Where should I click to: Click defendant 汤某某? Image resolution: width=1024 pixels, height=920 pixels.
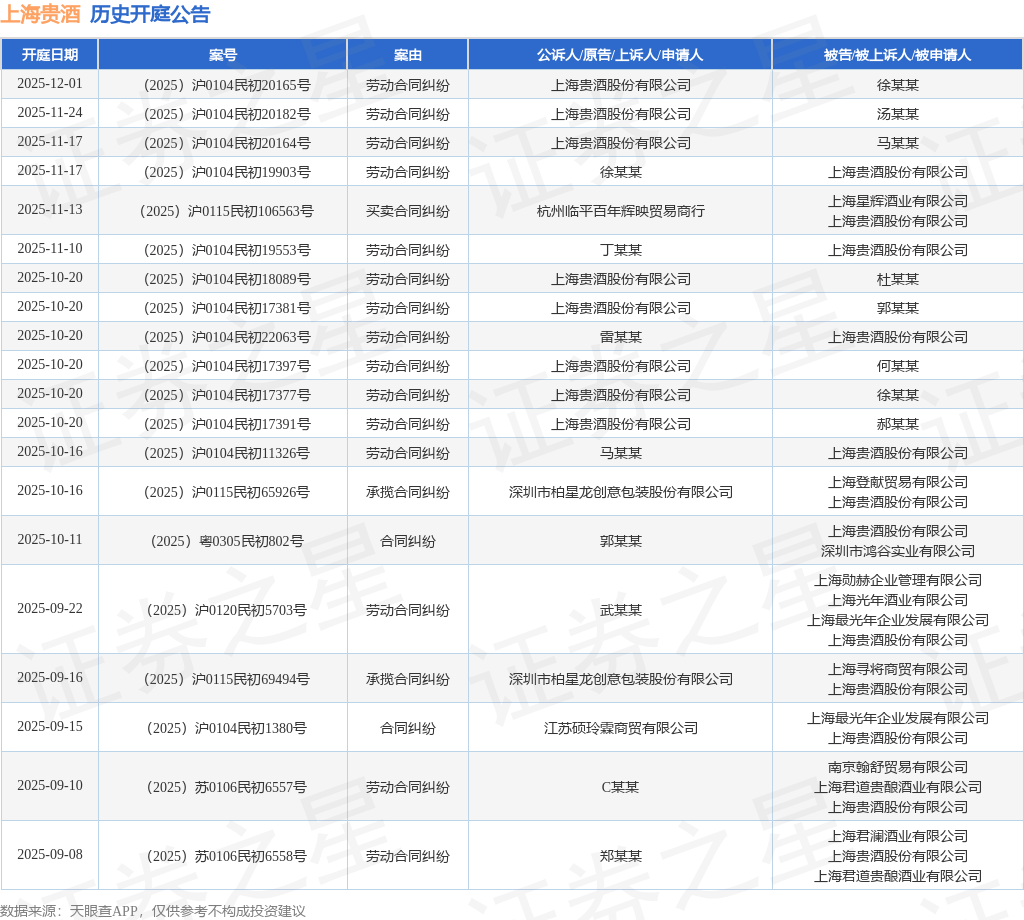click(x=897, y=114)
